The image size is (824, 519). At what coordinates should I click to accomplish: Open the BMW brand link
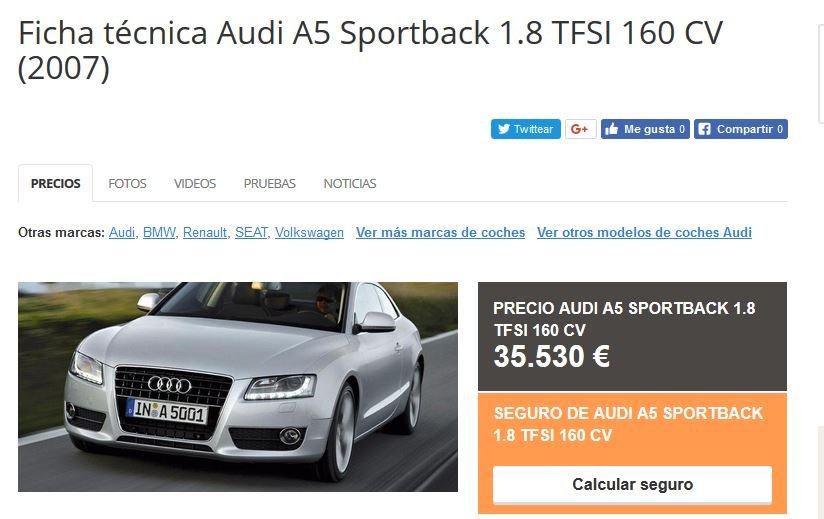[159, 232]
